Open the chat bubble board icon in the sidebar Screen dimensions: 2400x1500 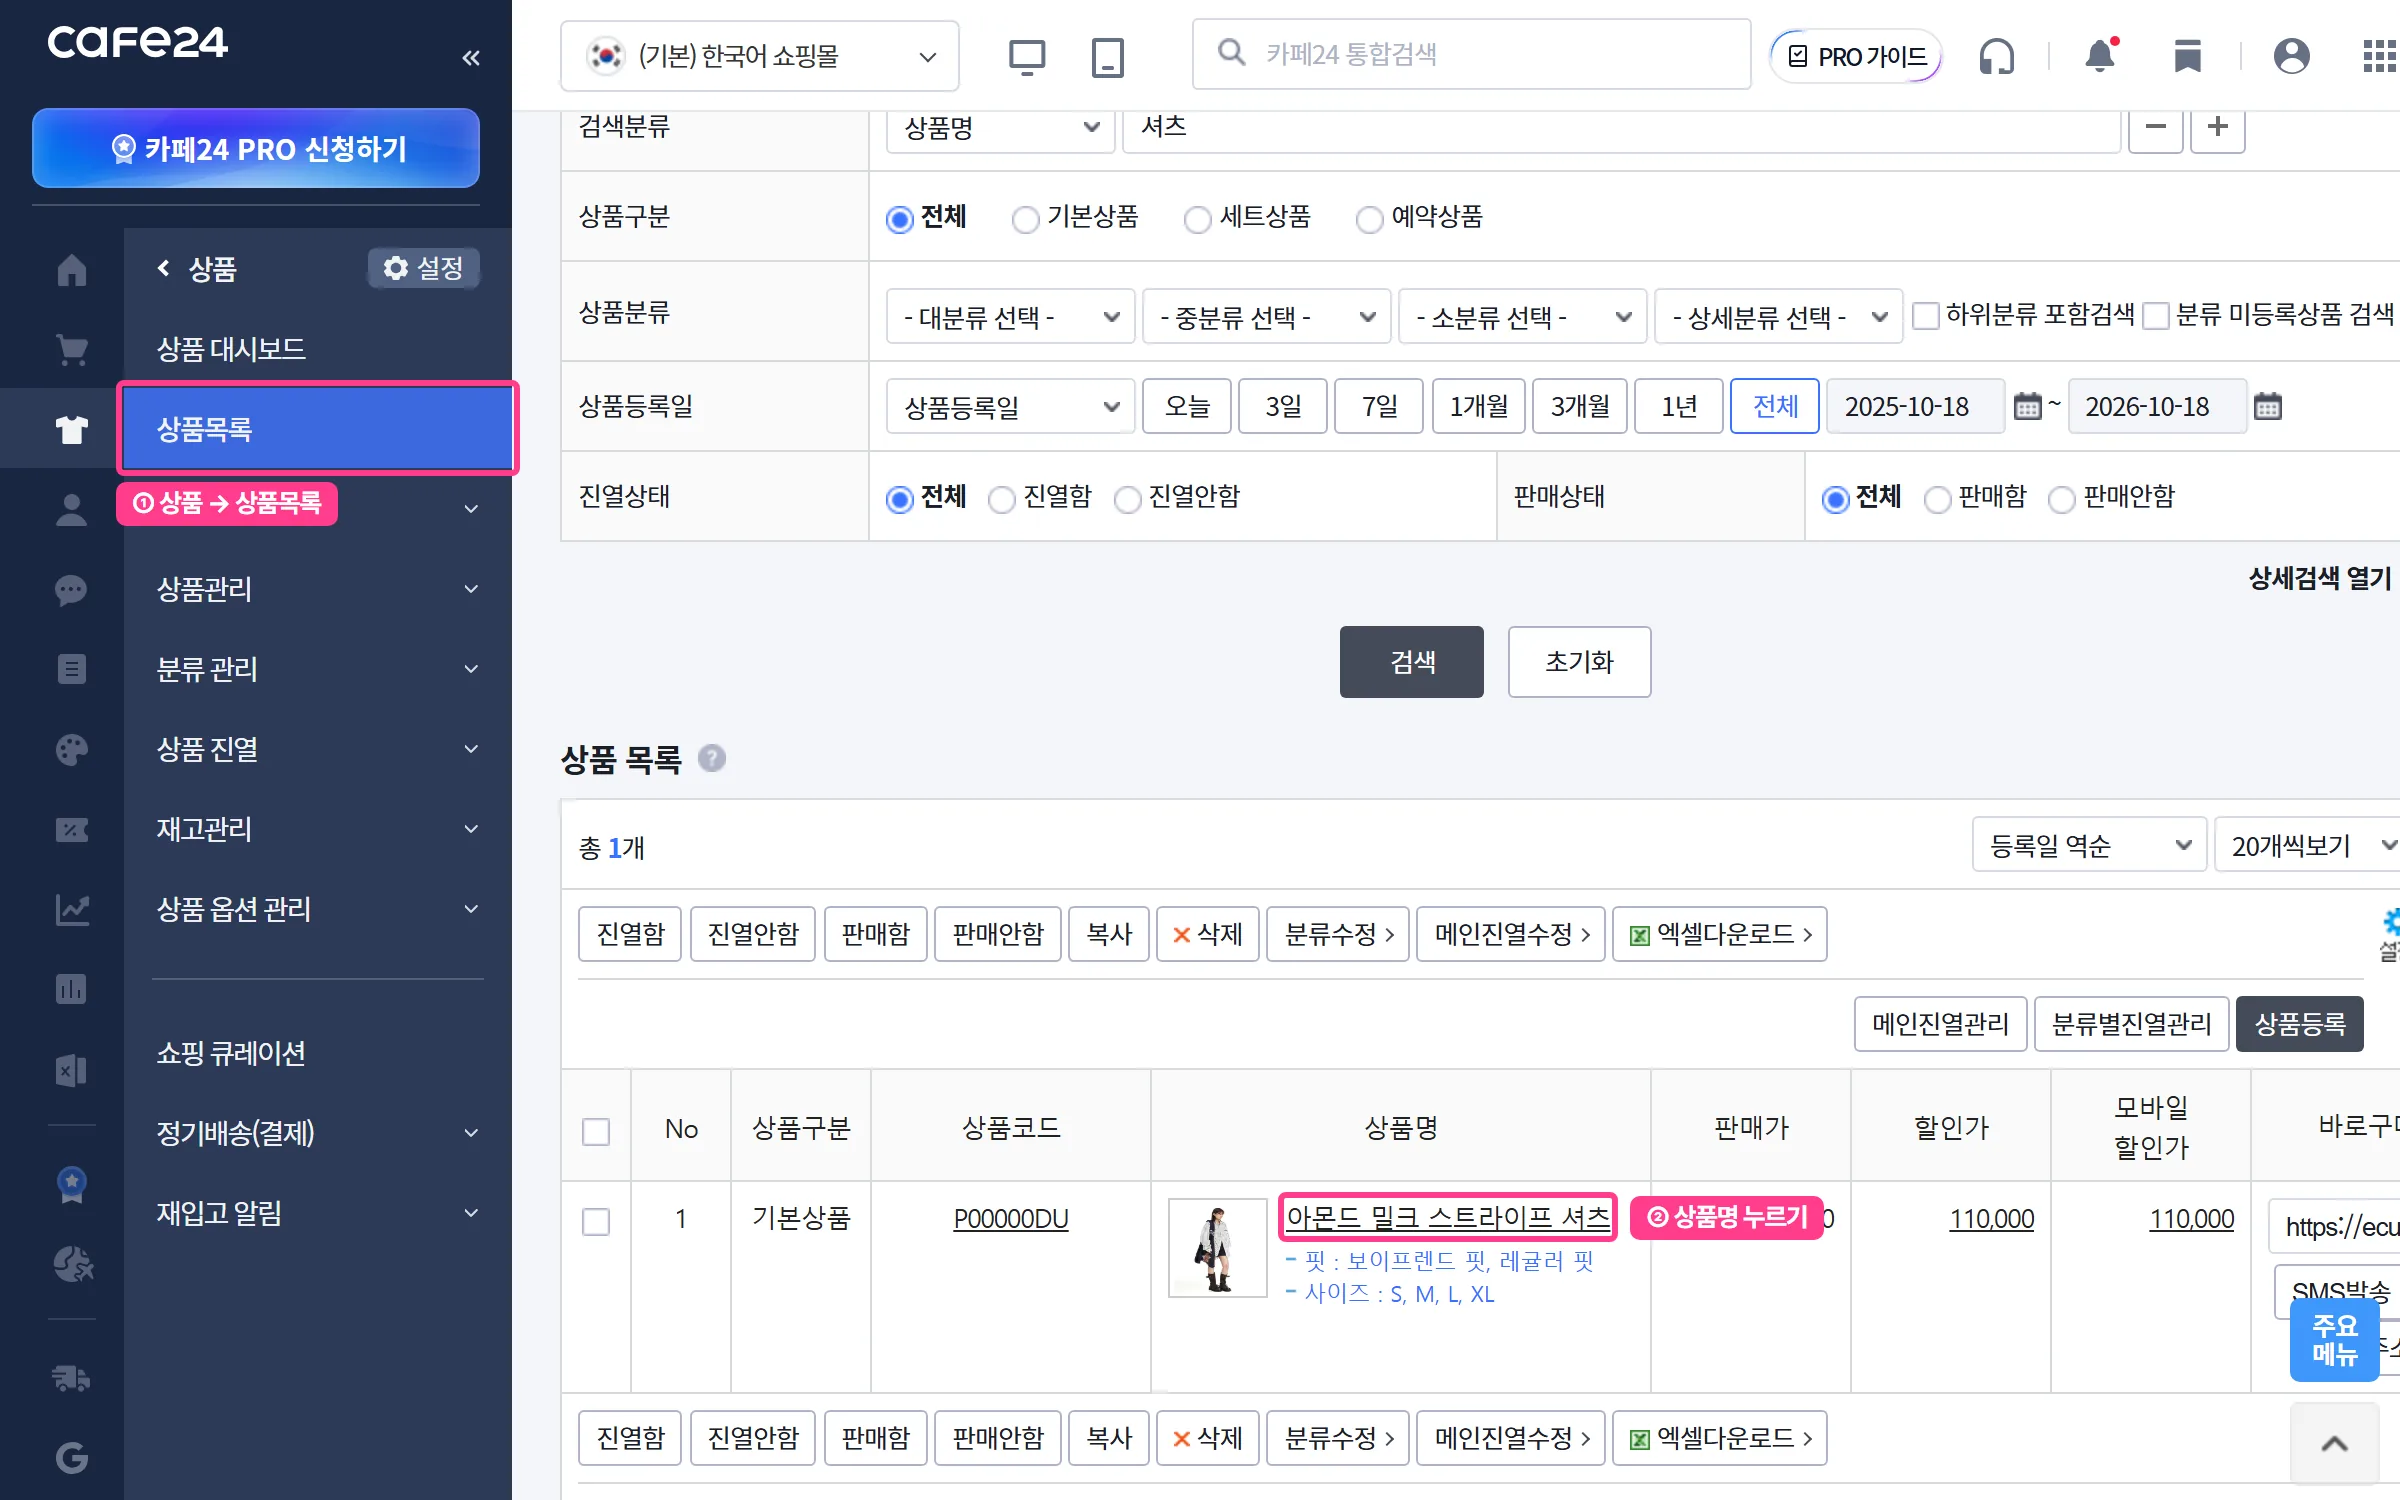[71, 589]
